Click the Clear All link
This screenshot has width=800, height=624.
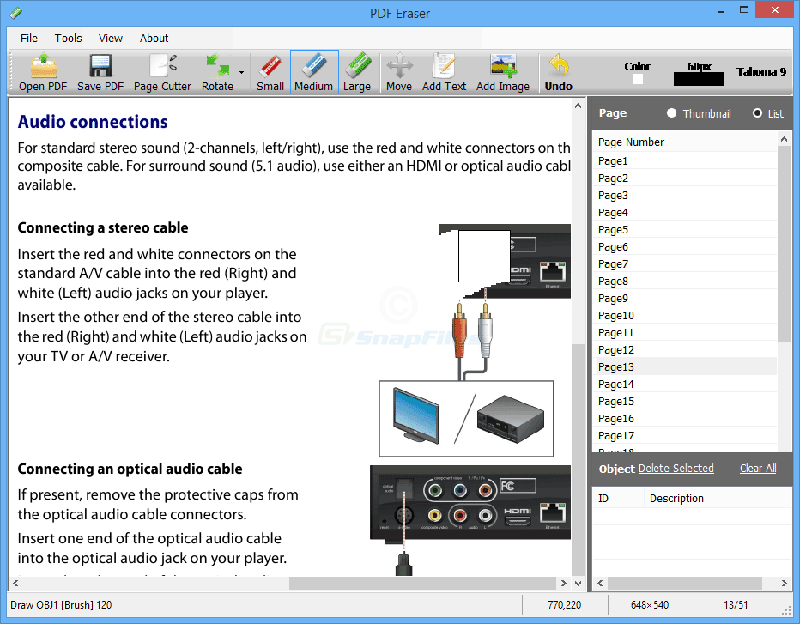tap(758, 468)
